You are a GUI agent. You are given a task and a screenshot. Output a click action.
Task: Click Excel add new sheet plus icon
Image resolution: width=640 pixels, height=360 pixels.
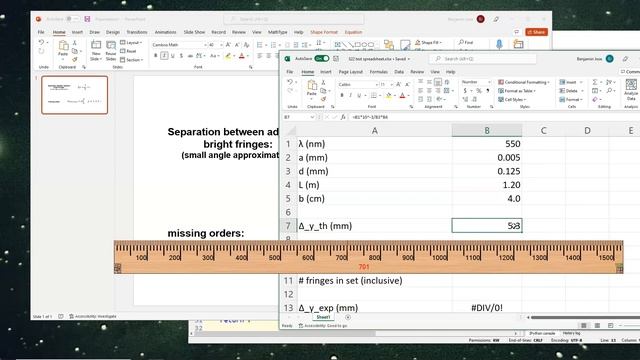[x=348, y=317]
